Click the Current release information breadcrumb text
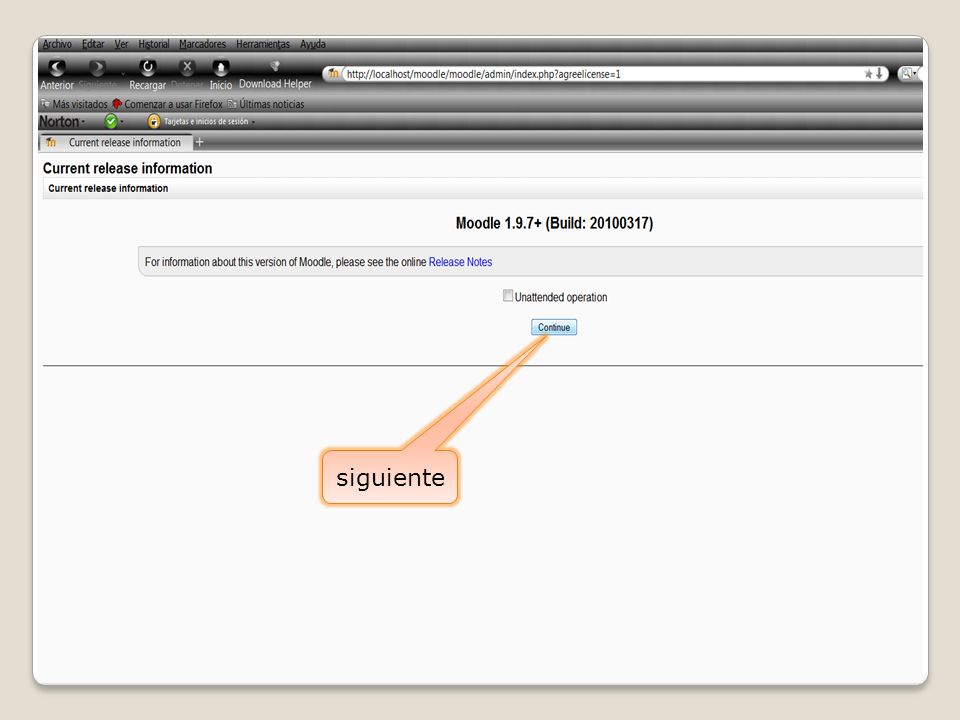Viewport: 960px width, 720px height. click(x=108, y=189)
